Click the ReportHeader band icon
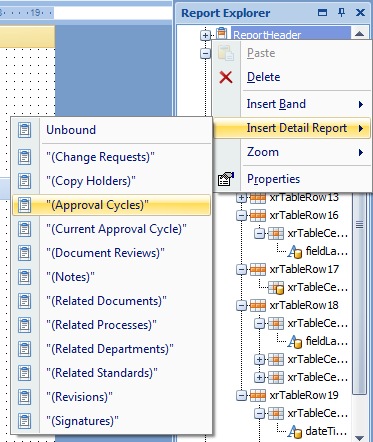 tap(222, 34)
